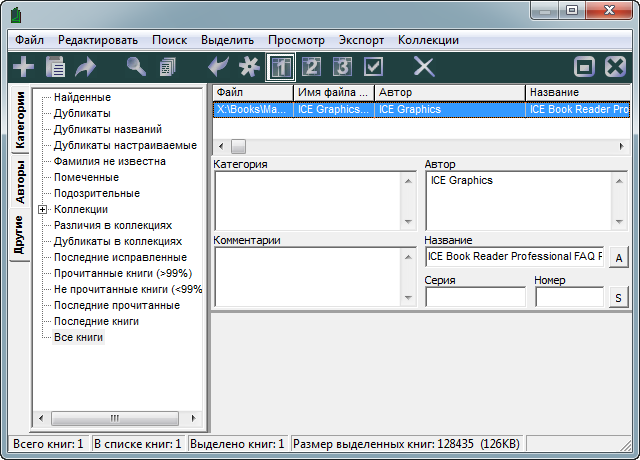
Task: Open the Экспорт menu
Action: [x=361, y=40]
